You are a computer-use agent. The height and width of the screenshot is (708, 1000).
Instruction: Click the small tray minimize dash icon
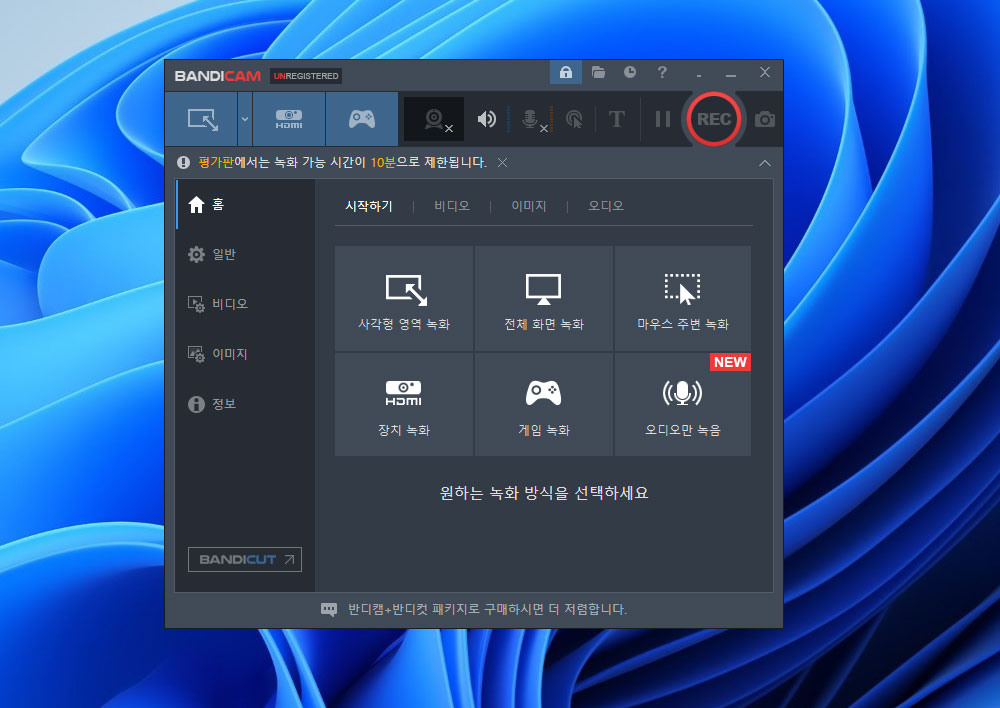699,74
